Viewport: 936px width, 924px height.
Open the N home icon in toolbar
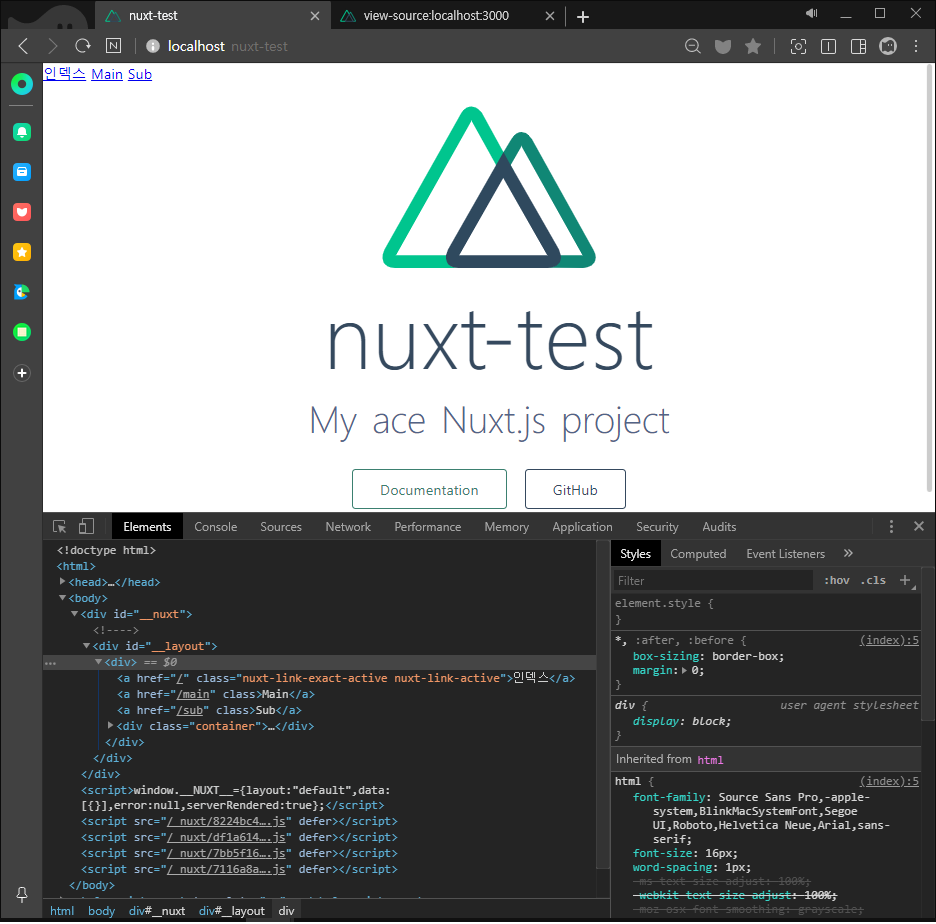pyautogui.click(x=113, y=46)
